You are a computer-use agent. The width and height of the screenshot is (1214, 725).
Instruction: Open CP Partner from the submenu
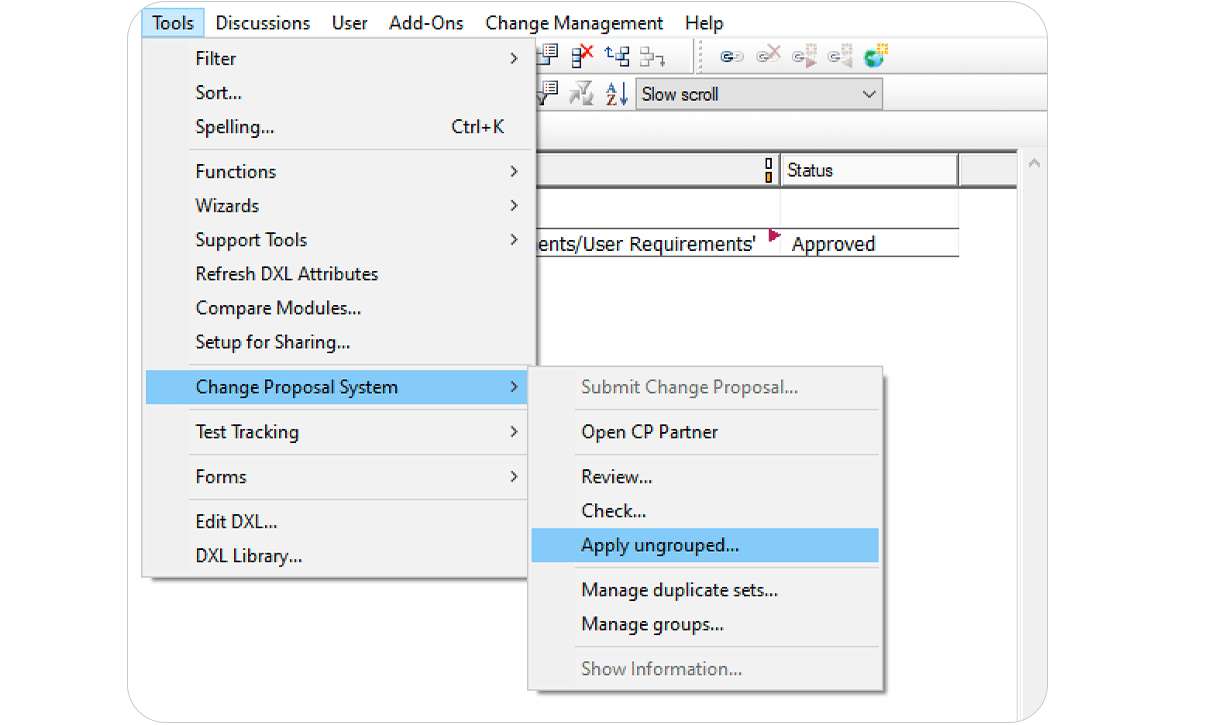[649, 432]
